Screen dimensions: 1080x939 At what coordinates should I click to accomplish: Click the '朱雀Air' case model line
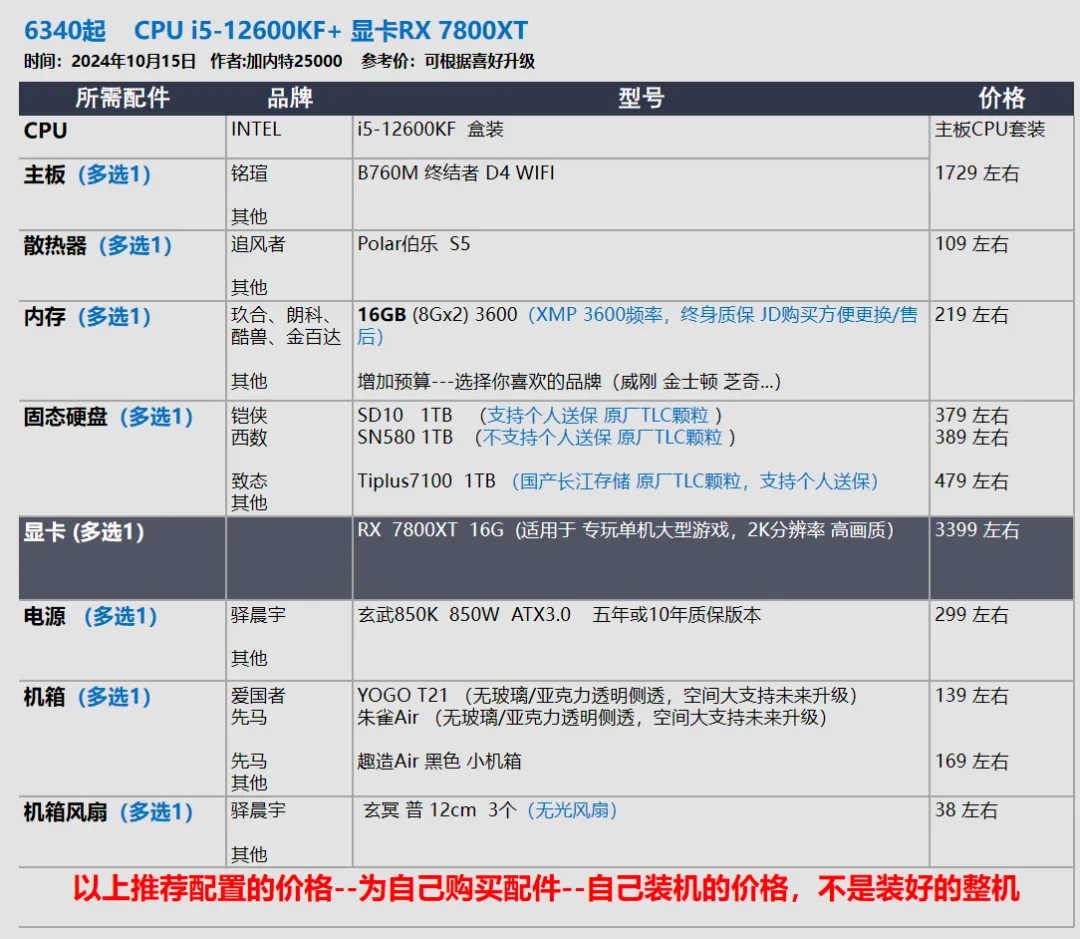[x=592, y=717]
